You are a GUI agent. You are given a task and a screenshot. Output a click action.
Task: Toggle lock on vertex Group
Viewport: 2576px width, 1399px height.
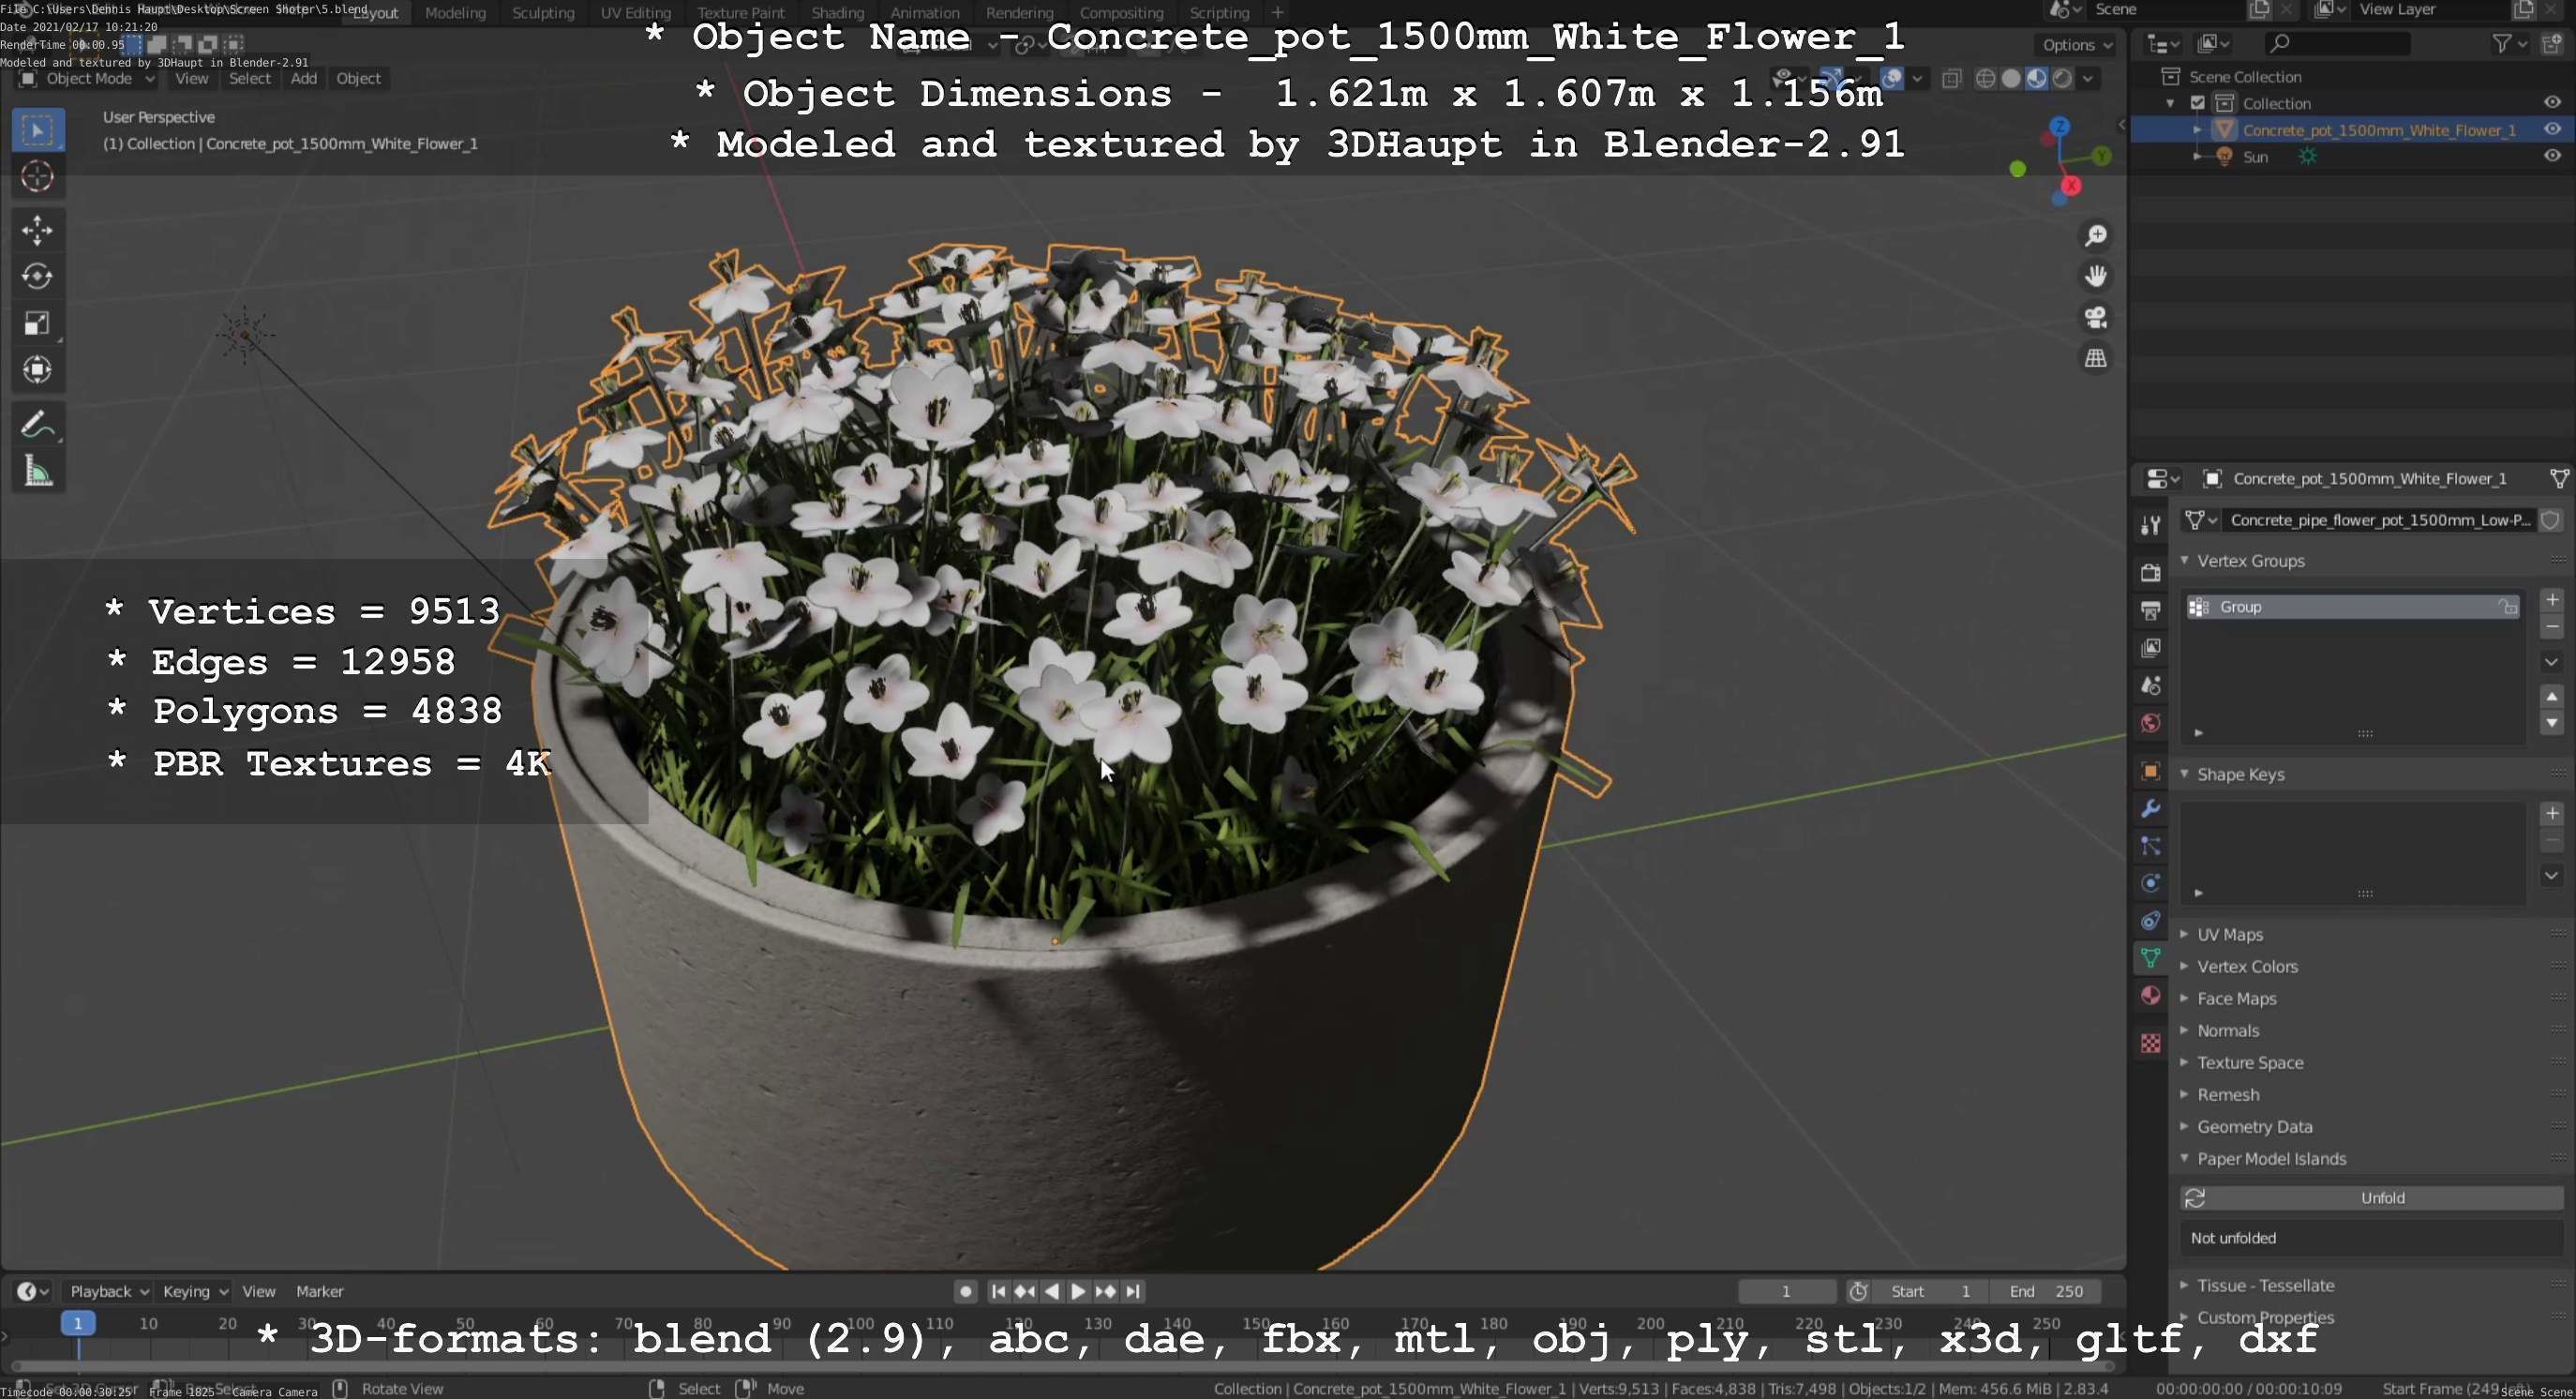tap(2507, 607)
